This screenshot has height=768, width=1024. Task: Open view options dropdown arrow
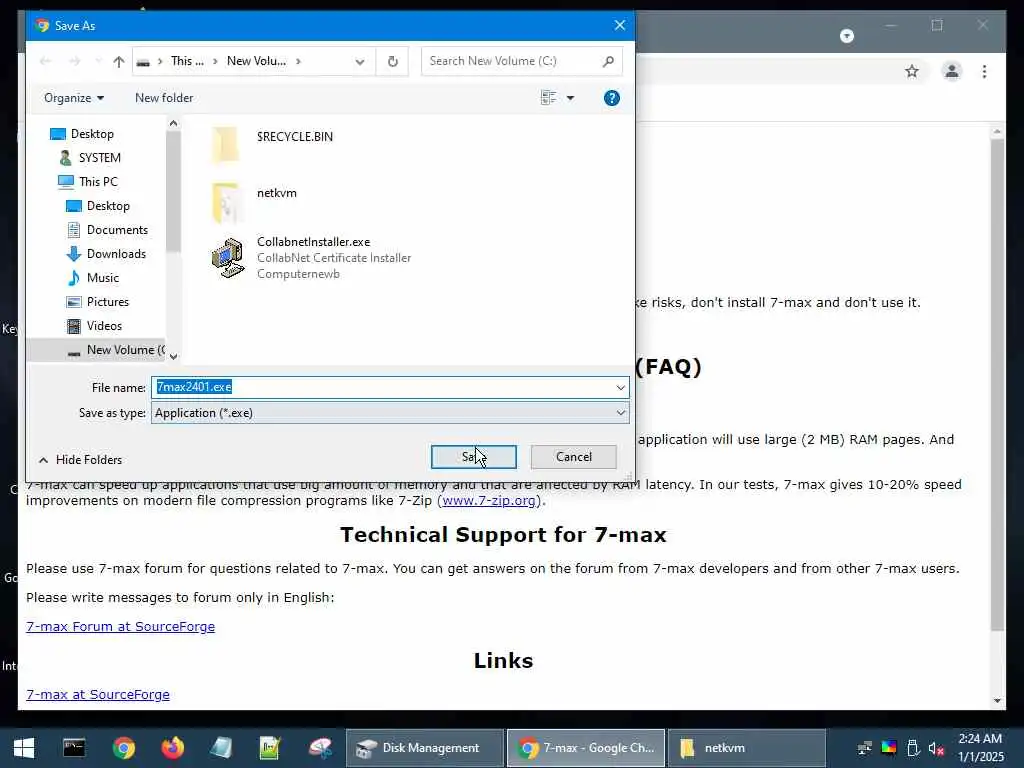tap(570, 98)
